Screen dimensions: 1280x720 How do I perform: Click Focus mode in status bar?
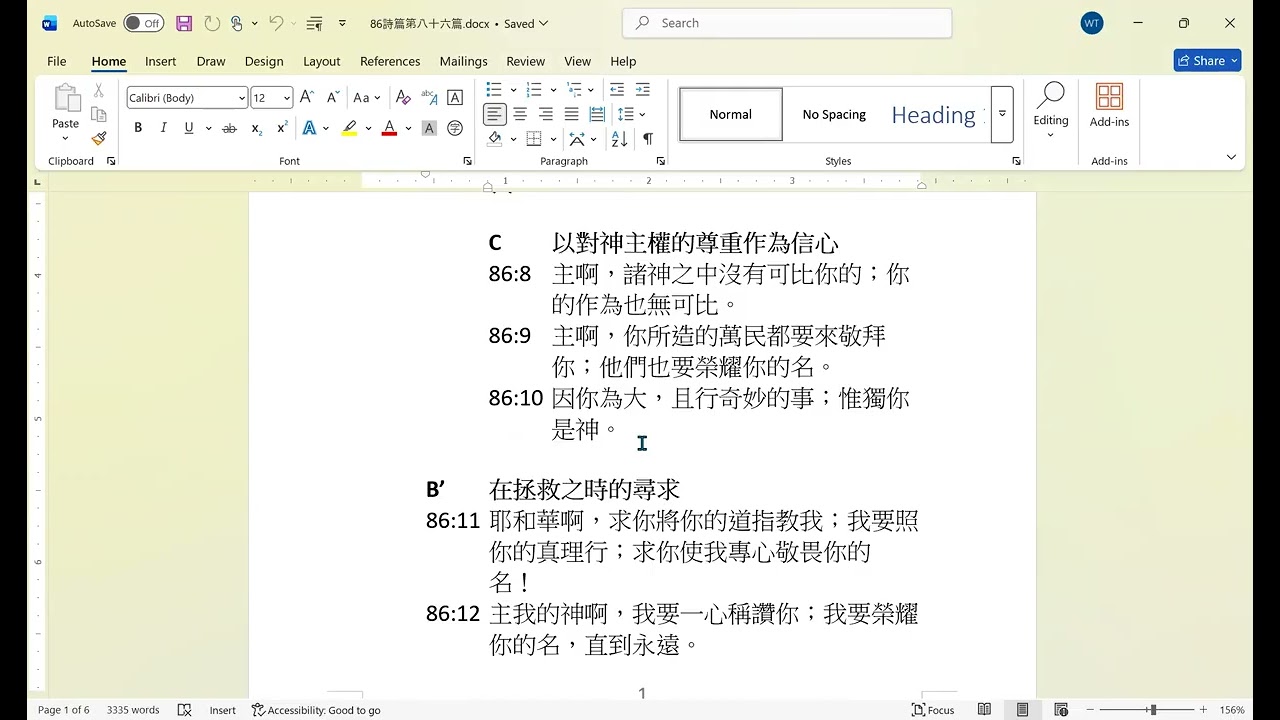pos(933,710)
